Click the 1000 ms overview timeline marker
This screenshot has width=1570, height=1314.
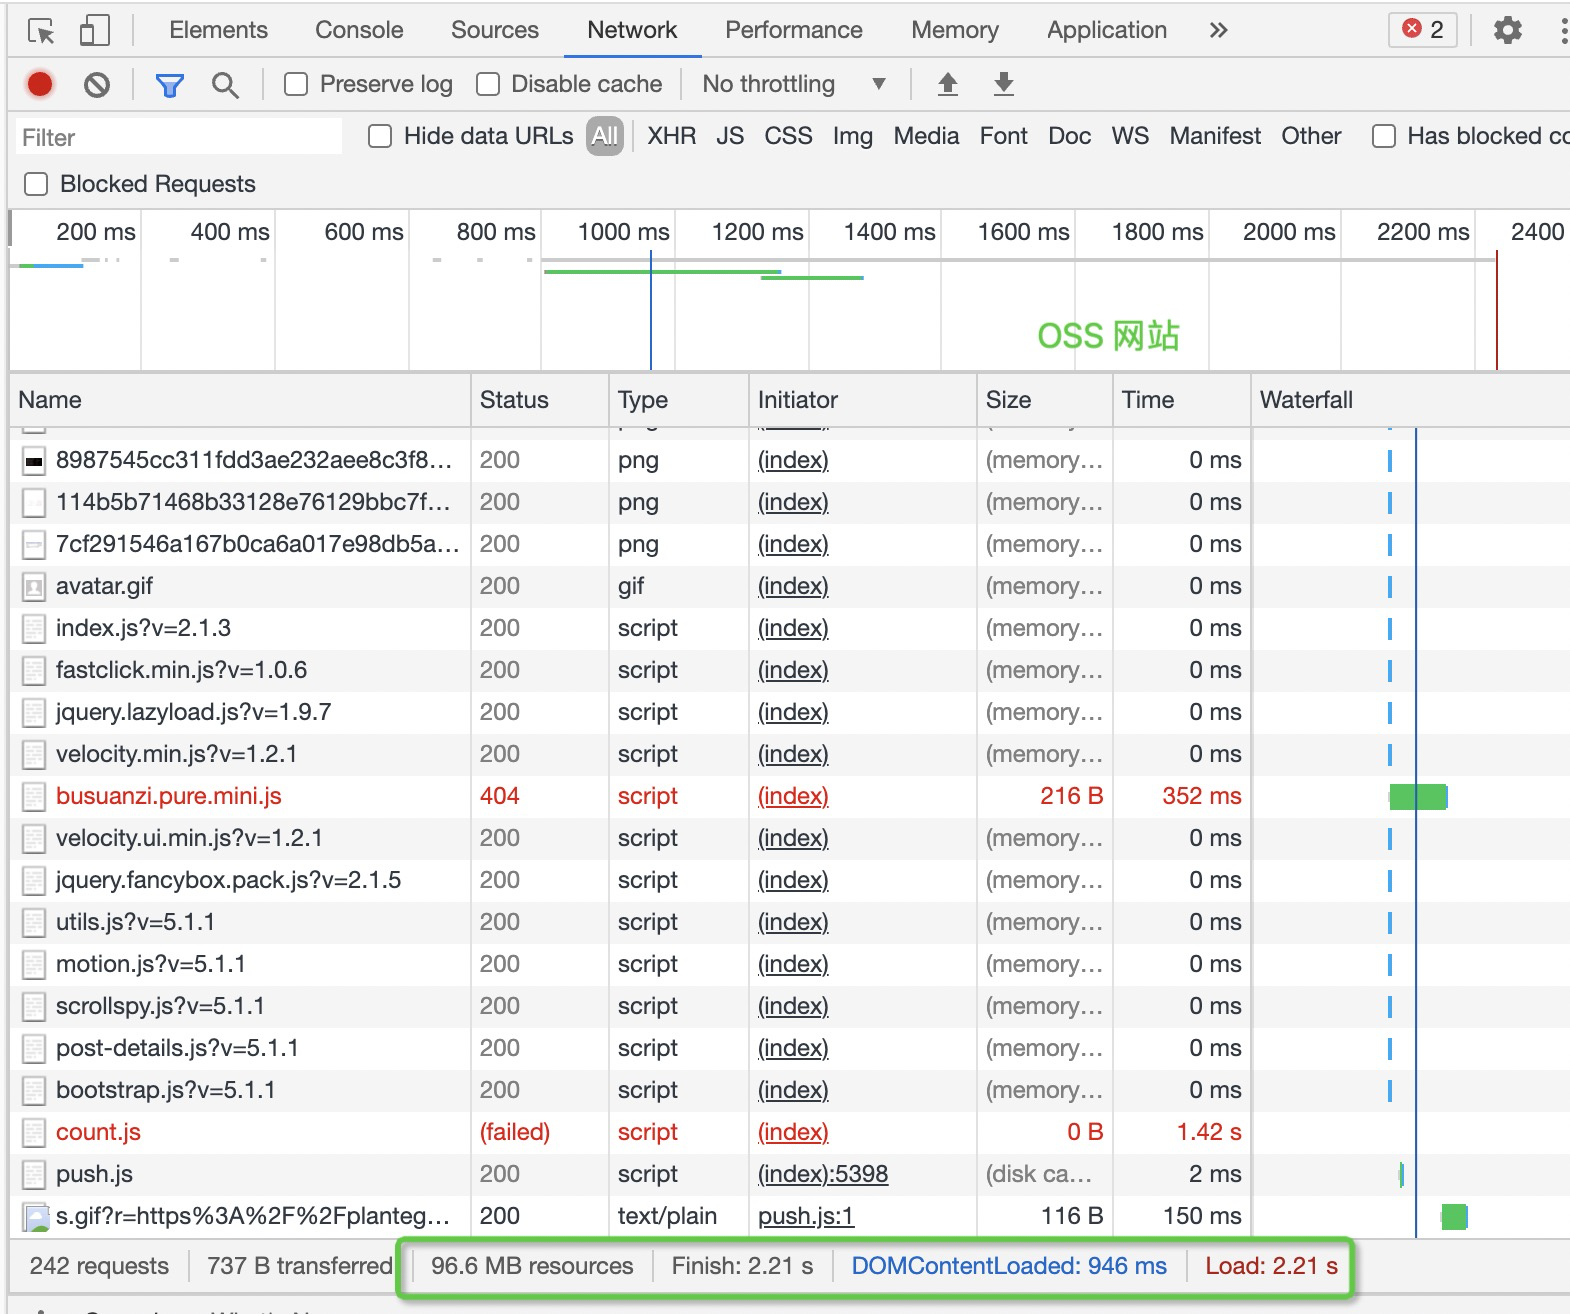click(624, 232)
